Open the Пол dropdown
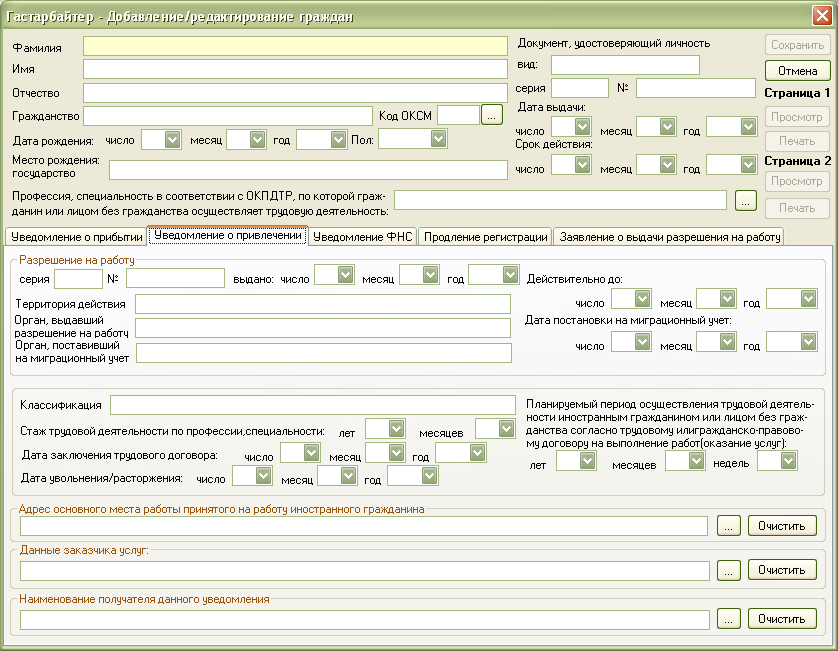 point(438,139)
